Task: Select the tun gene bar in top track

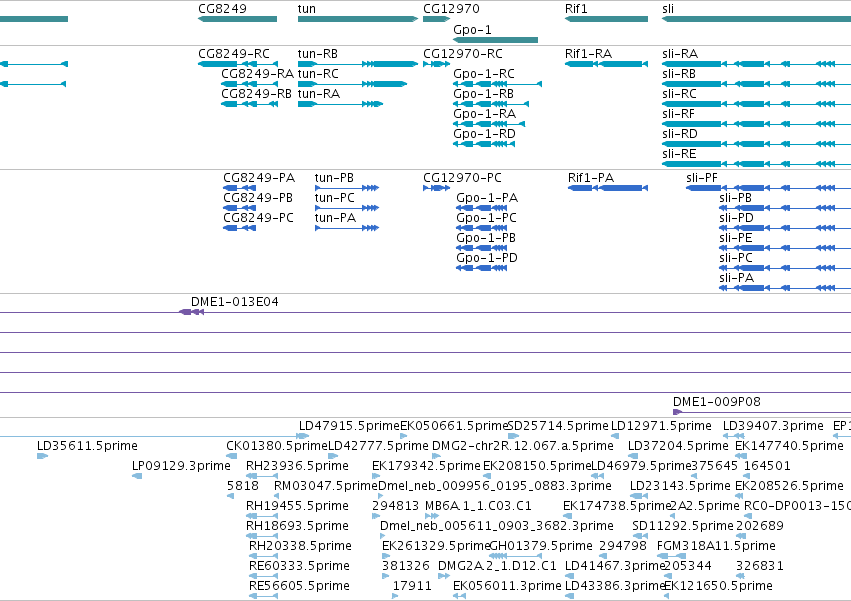Action: click(x=358, y=19)
